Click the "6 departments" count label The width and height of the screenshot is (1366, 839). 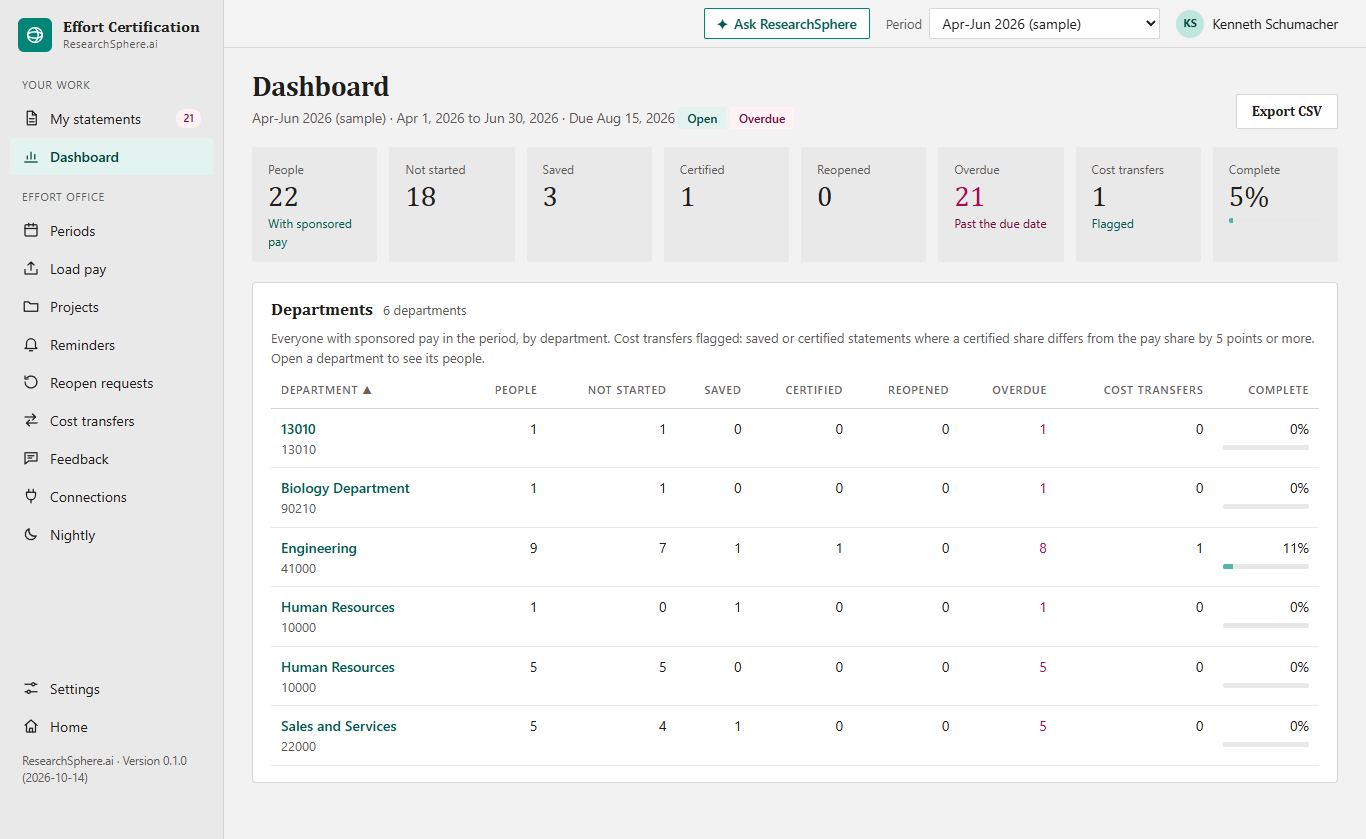[x=425, y=311]
